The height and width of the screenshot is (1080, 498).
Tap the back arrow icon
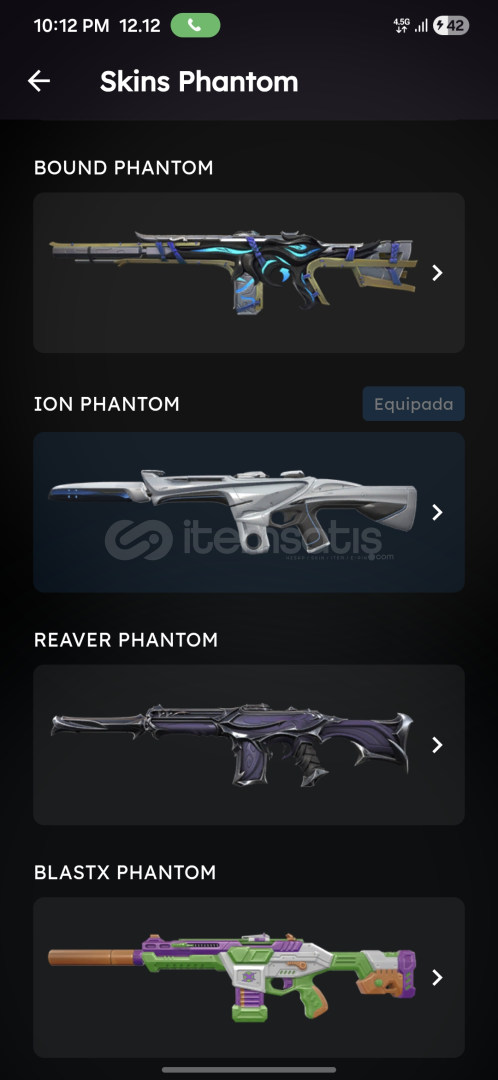[x=39, y=81]
